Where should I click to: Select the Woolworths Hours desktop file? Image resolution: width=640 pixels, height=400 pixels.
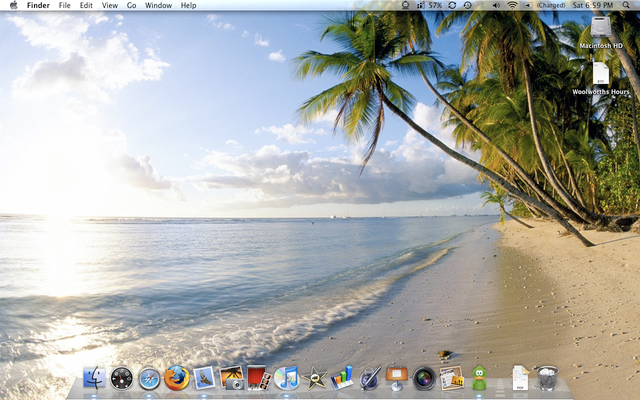[600, 73]
